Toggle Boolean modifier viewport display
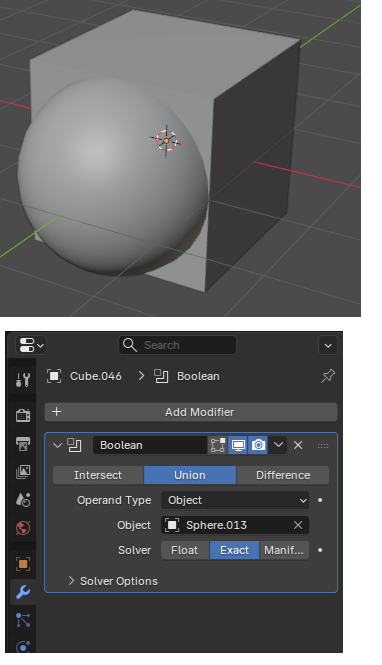Screen dimensions: 382x665 [238, 445]
